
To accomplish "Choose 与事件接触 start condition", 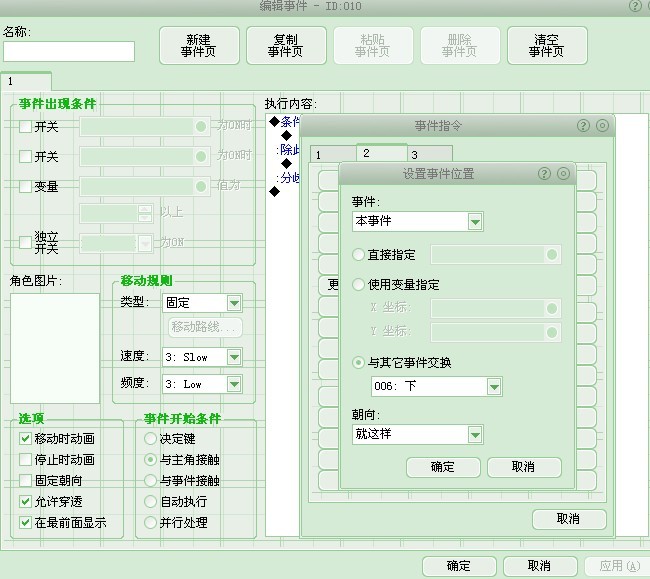I will click(x=150, y=480).
